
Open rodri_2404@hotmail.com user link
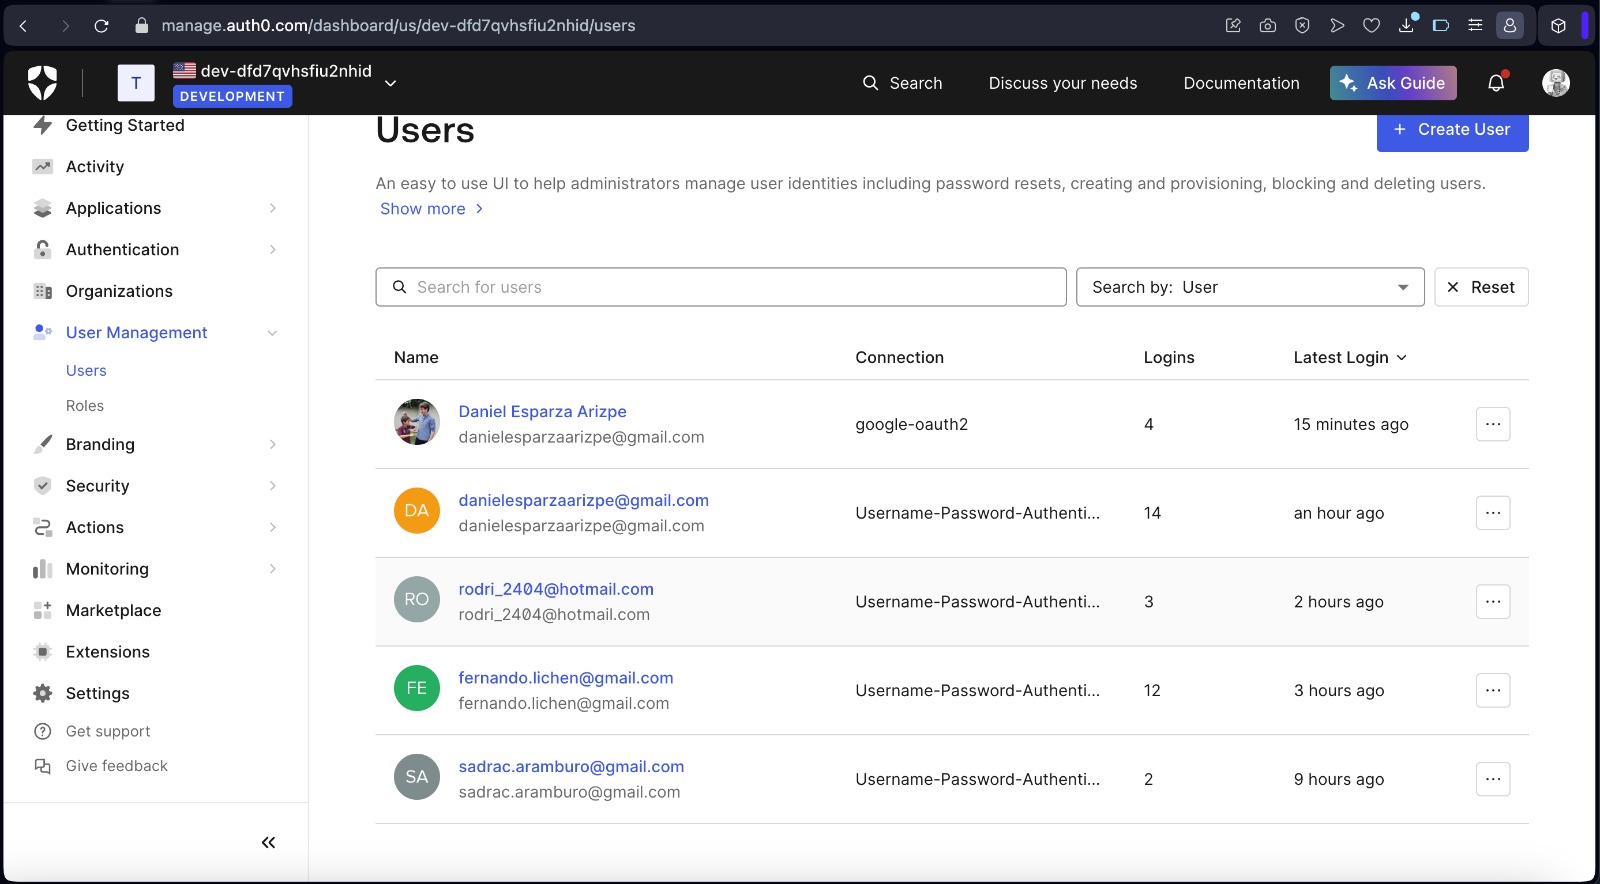(x=556, y=589)
